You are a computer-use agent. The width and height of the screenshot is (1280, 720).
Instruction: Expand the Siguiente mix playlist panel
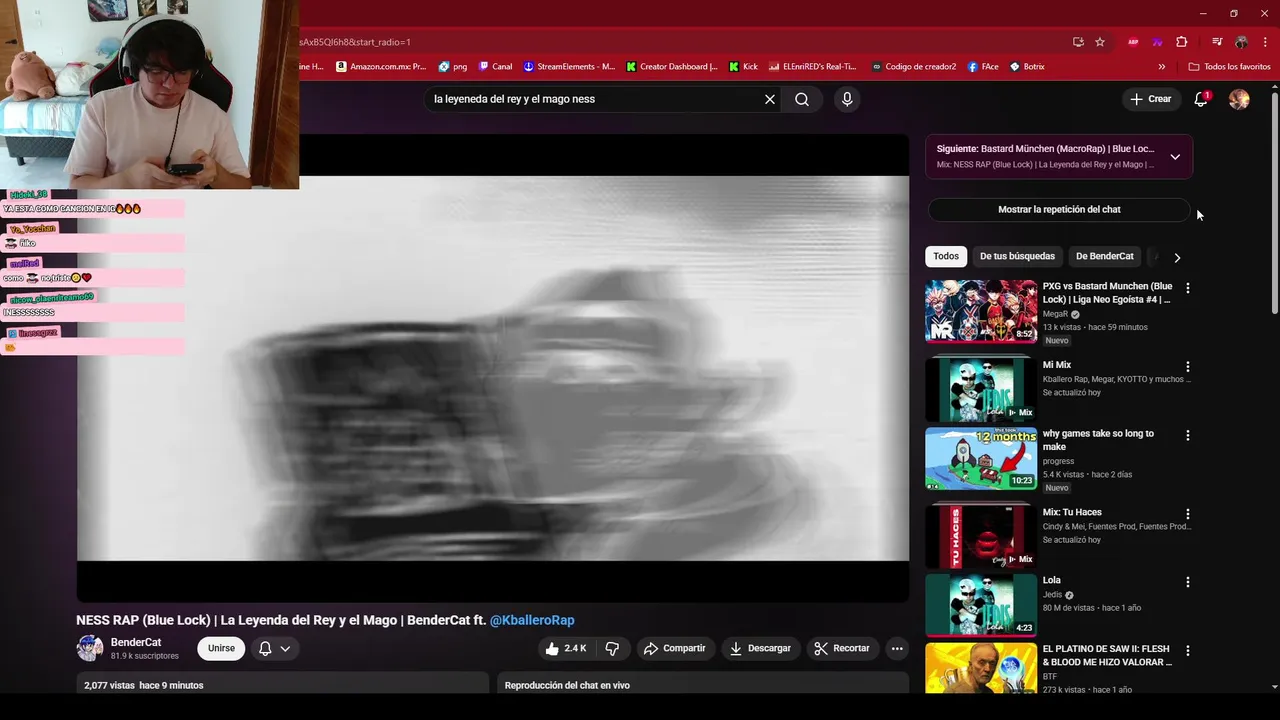point(1175,157)
